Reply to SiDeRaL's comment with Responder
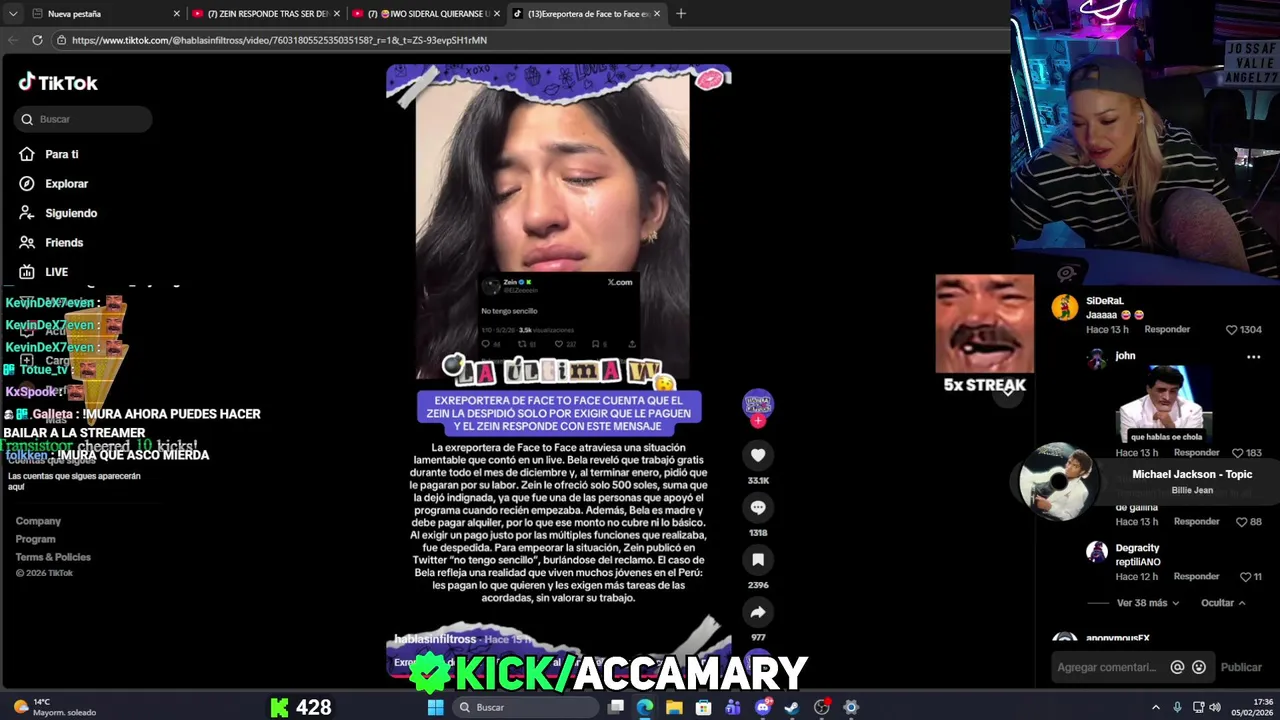 pos(1167,329)
